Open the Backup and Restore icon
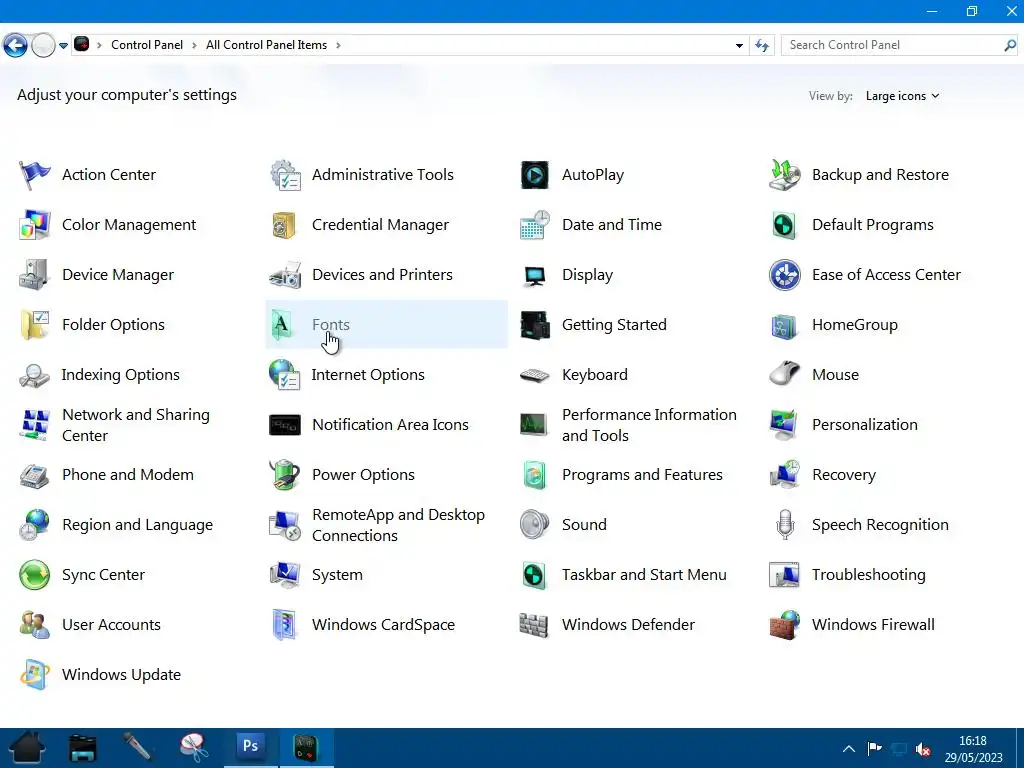 784,175
